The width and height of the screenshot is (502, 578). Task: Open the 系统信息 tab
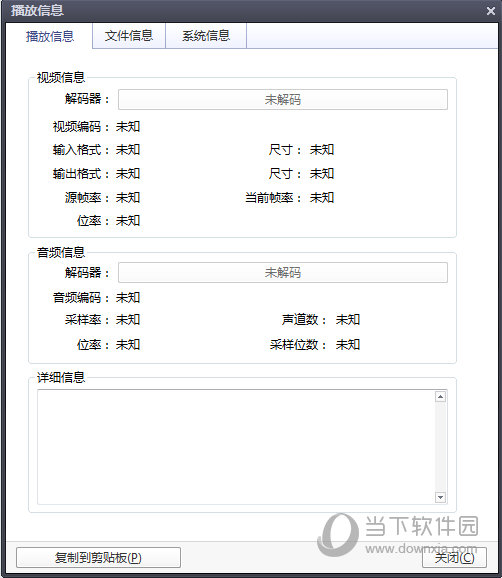(x=206, y=35)
